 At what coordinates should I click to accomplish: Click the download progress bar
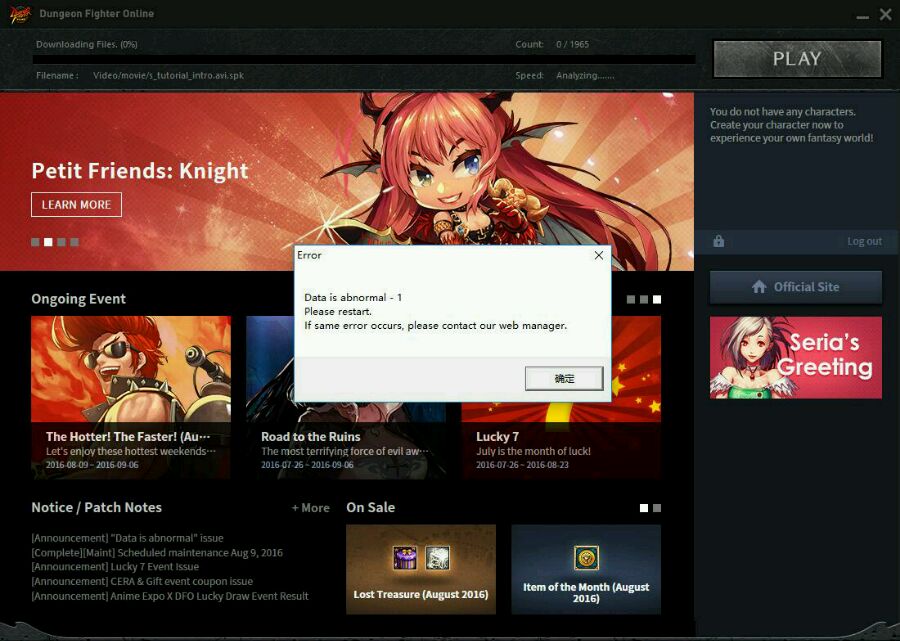[x=364, y=59]
